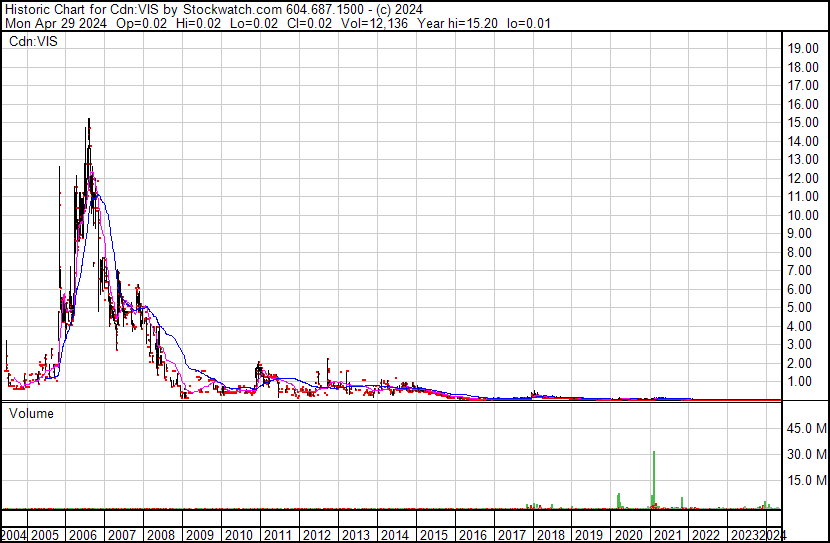Click the 19.00 price axis label
The image size is (830, 543).
click(803, 49)
